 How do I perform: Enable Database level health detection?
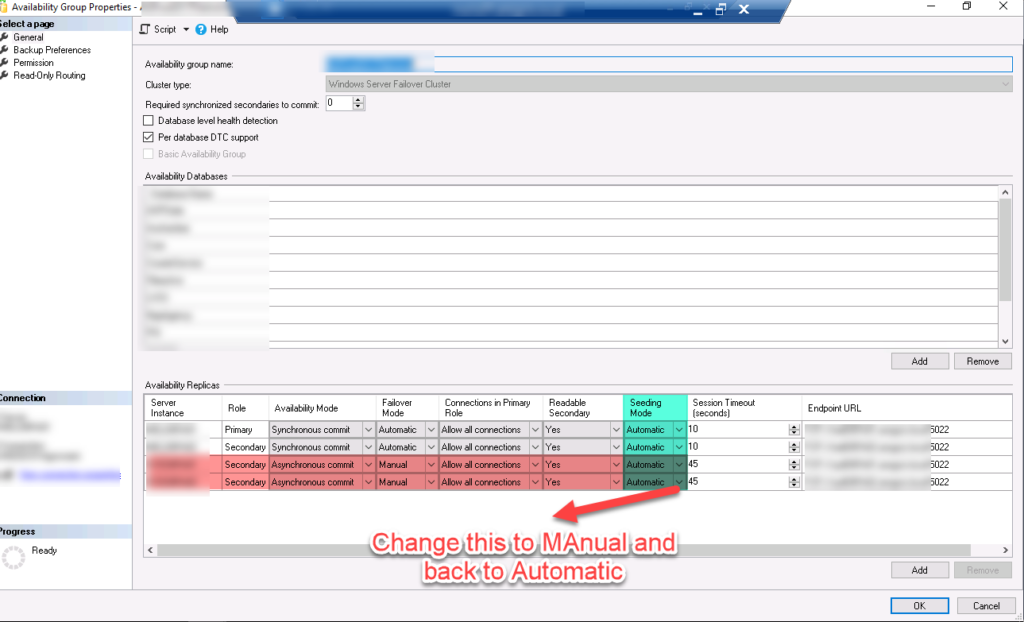point(148,121)
